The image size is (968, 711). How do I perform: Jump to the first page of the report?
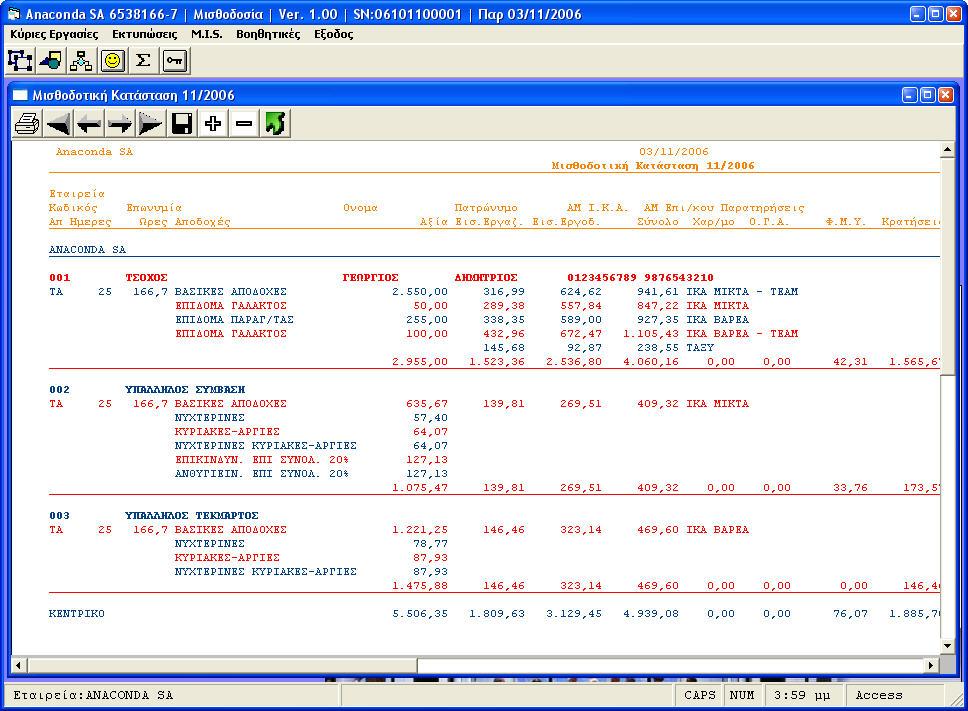tap(59, 124)
